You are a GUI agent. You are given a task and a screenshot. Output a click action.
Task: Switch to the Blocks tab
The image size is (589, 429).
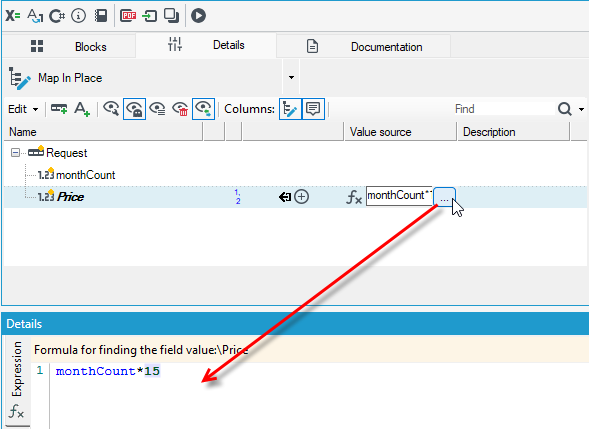pos(69,47)
